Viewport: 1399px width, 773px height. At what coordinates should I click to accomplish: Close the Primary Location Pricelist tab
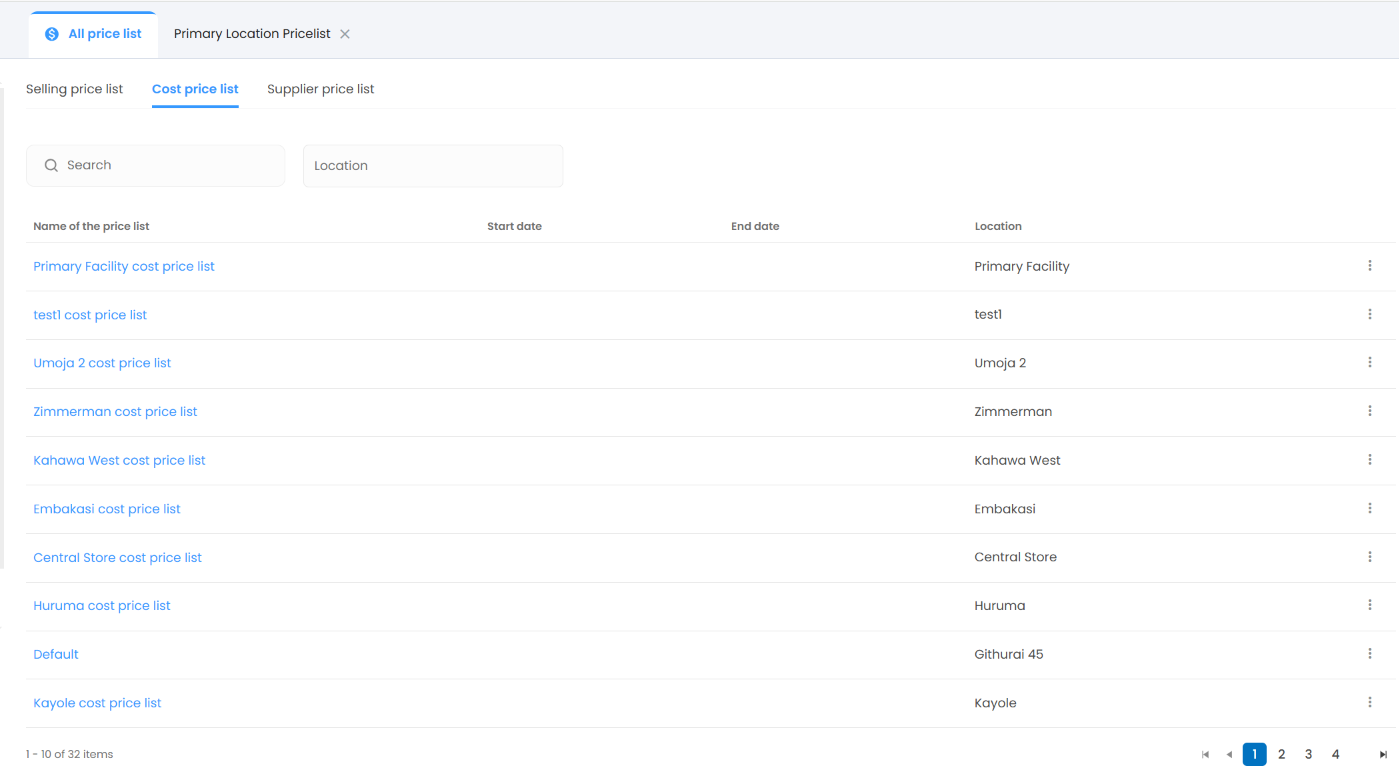[x=345, y=34]
